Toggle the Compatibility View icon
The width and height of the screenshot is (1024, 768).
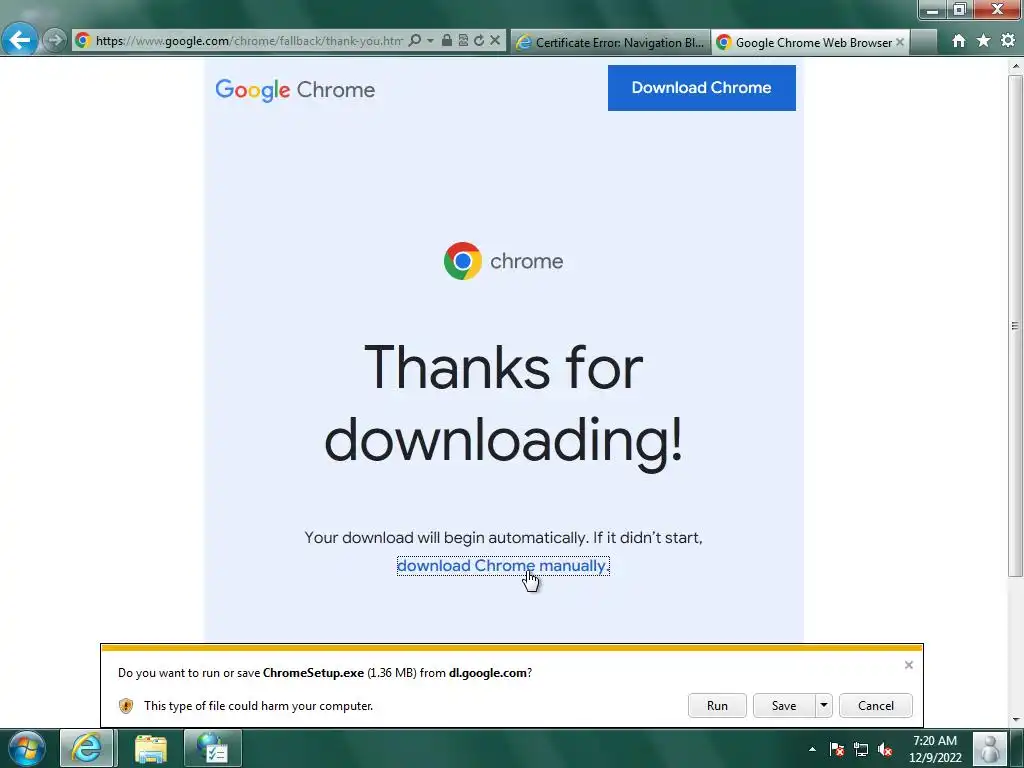[x=463, y=40]
